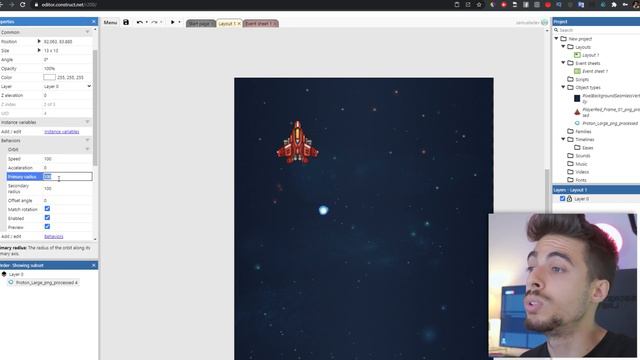Click the Primary radius input field
Viewport: 640px width, 360px height.
tap(67, 176)
